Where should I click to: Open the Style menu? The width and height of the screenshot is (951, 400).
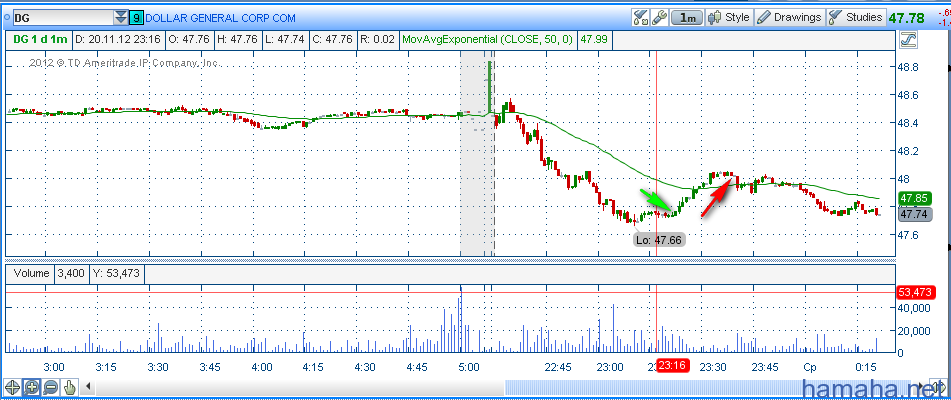click(x=729, y=18)
